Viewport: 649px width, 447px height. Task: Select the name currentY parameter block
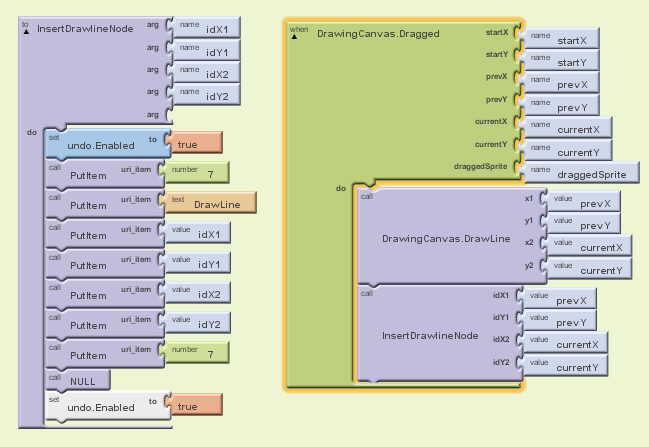click(x=566, y=151)
